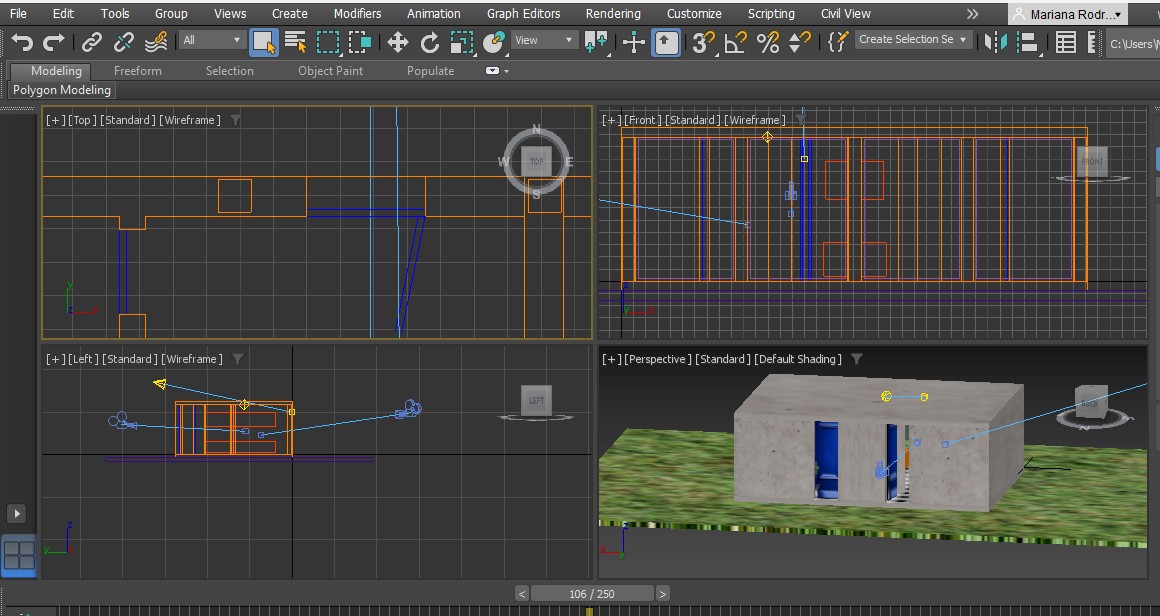Click the Redo arrow icon

54,41
